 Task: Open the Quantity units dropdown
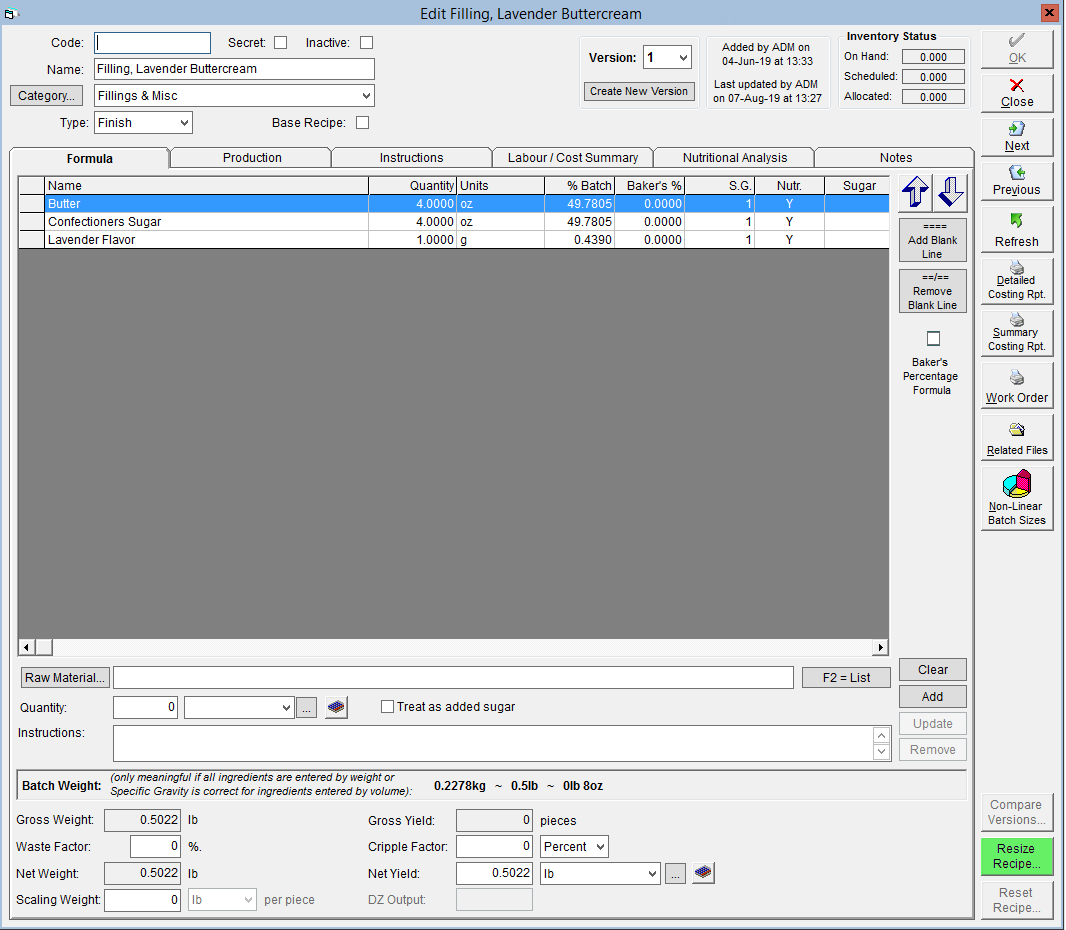239,708
